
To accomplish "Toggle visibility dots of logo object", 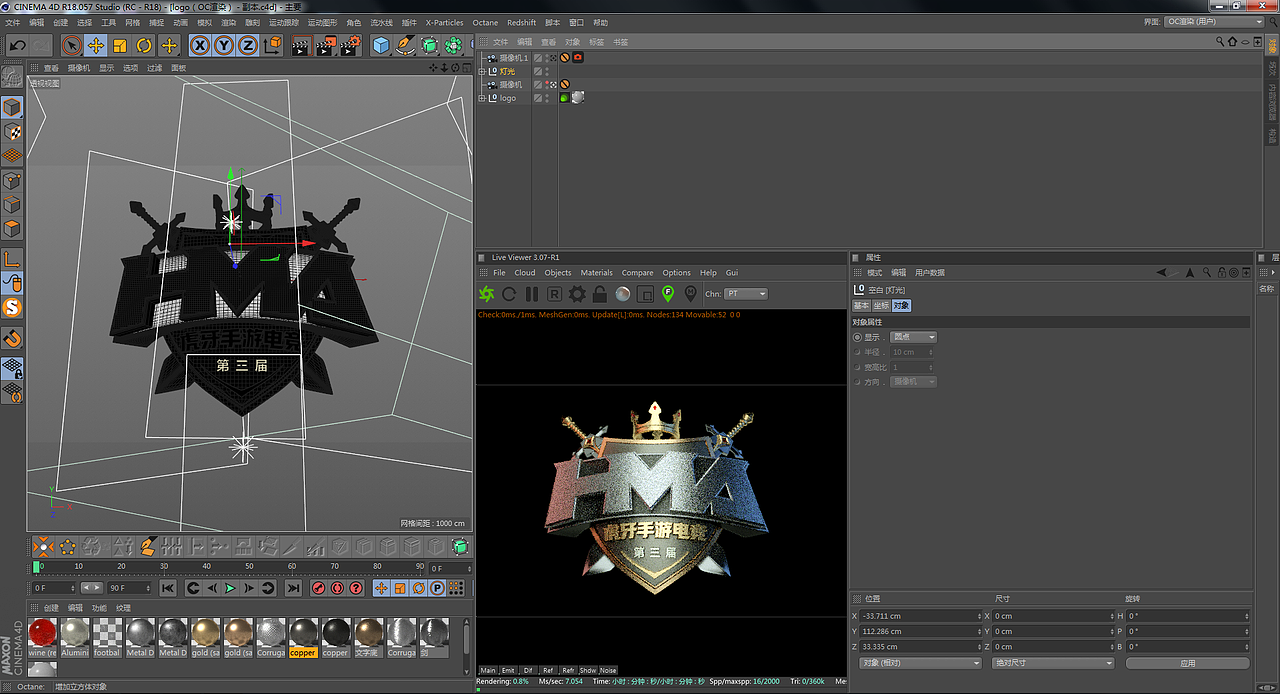I will 548,98.
